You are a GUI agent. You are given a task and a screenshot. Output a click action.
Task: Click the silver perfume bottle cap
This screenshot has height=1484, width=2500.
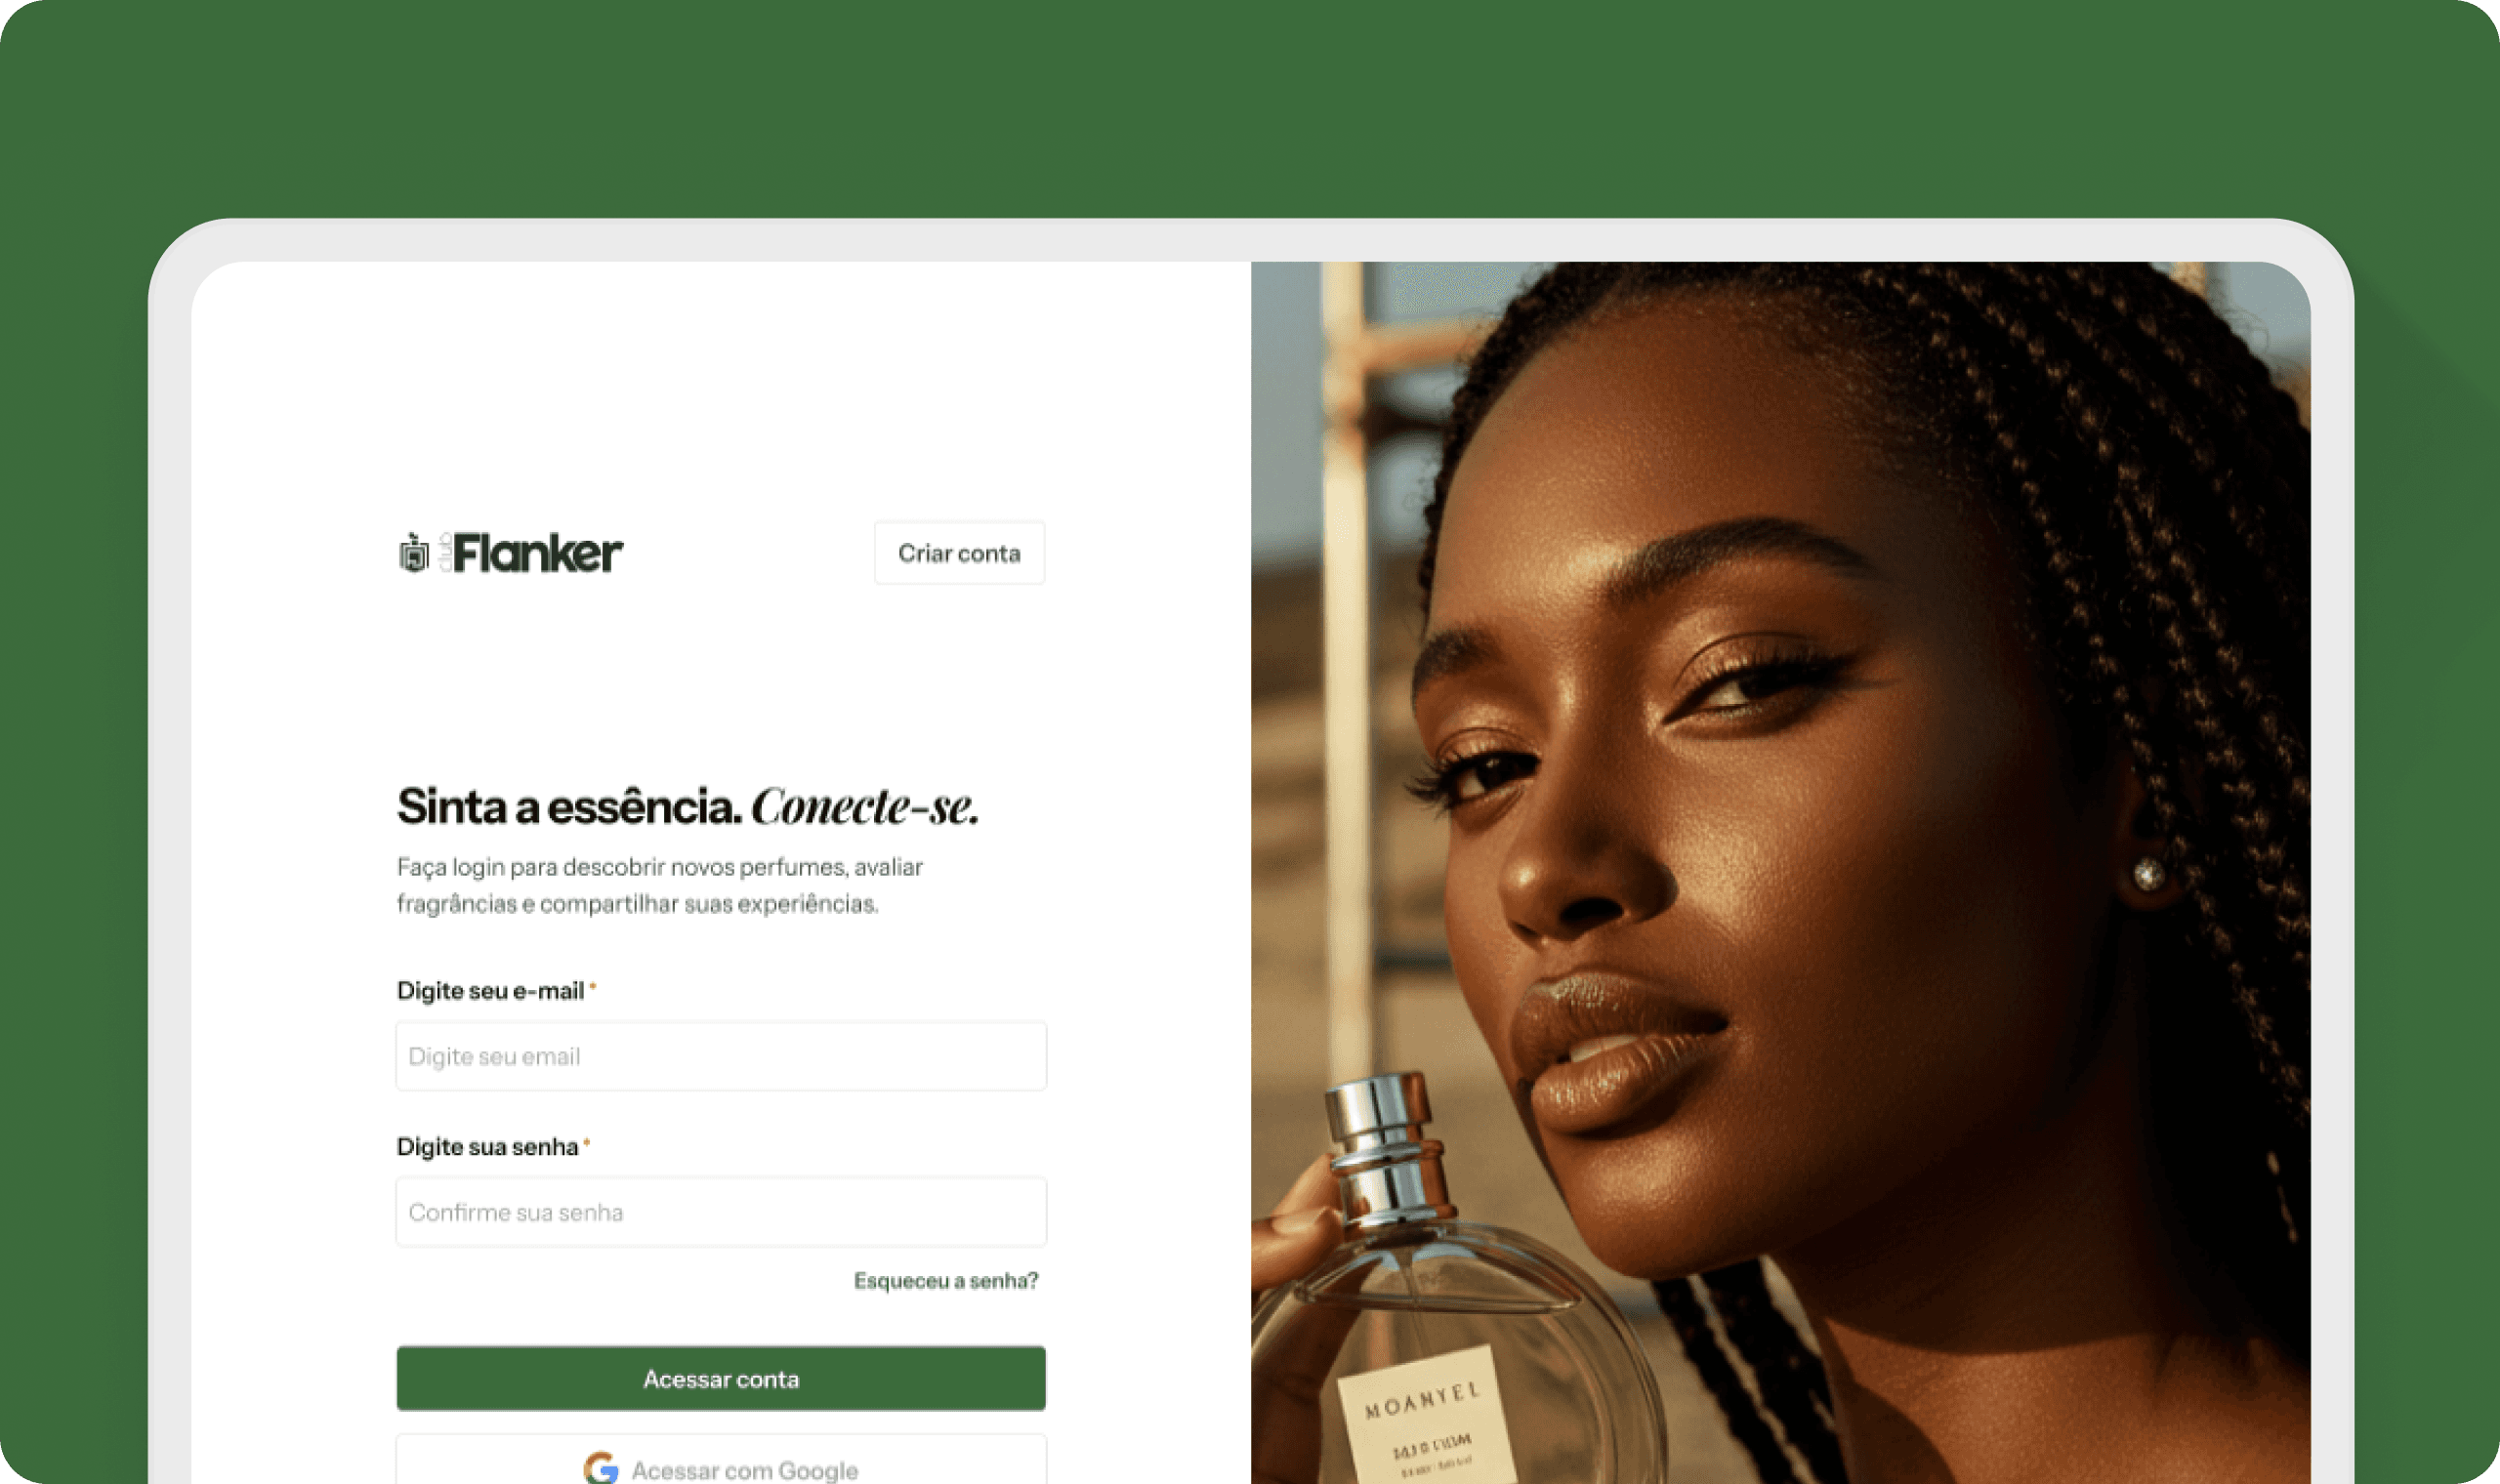(x=1381, y=1150)
